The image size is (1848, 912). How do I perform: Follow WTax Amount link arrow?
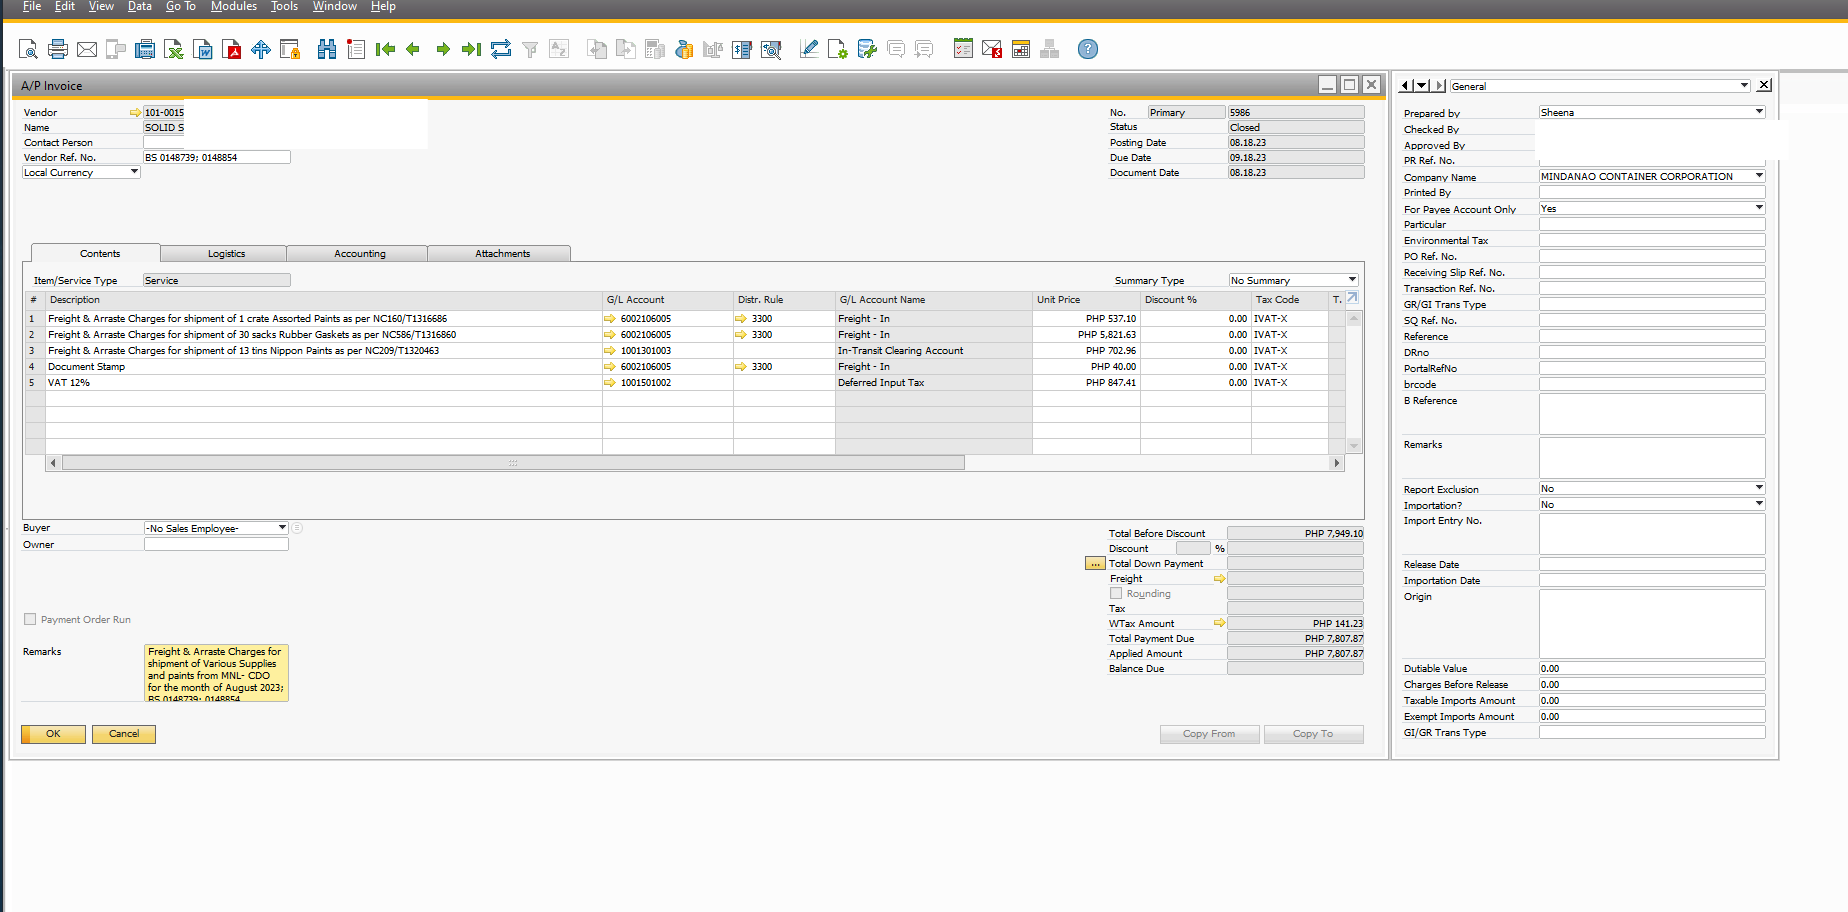(1219, 623)
